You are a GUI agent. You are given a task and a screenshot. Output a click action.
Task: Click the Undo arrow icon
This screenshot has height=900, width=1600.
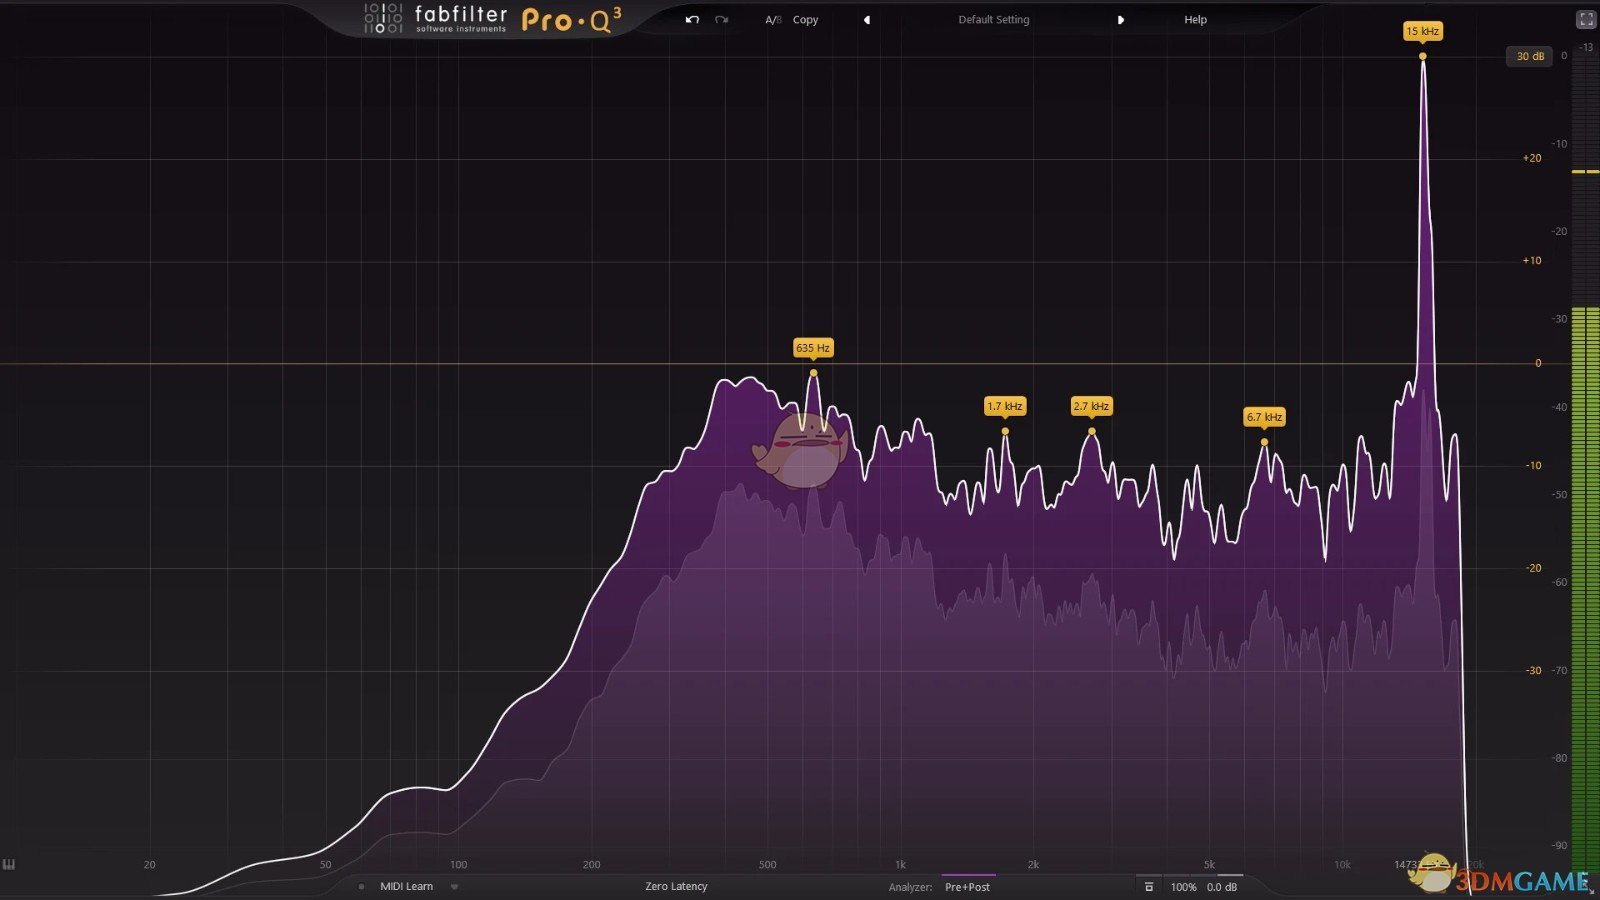coord(692,20)
